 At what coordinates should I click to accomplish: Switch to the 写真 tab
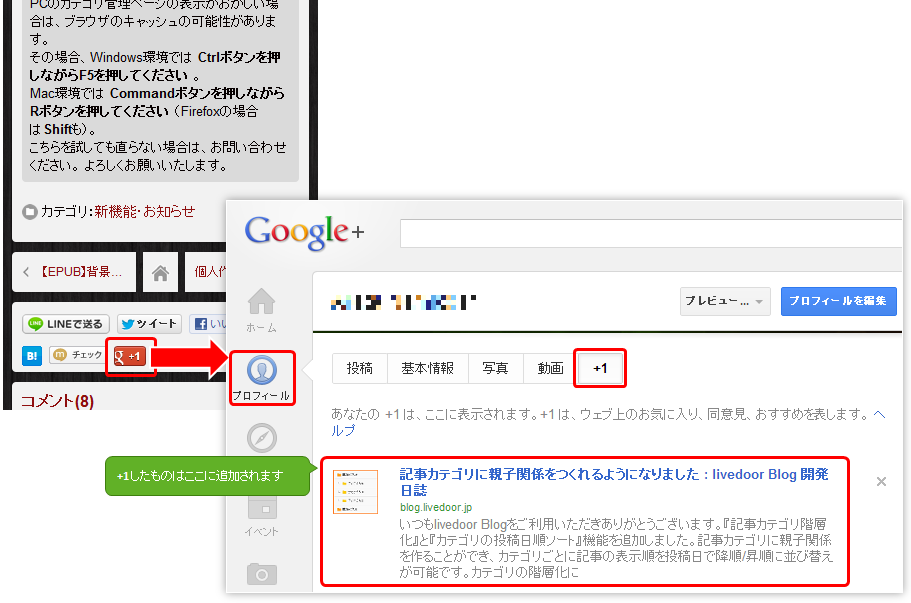tap(496, 368)
